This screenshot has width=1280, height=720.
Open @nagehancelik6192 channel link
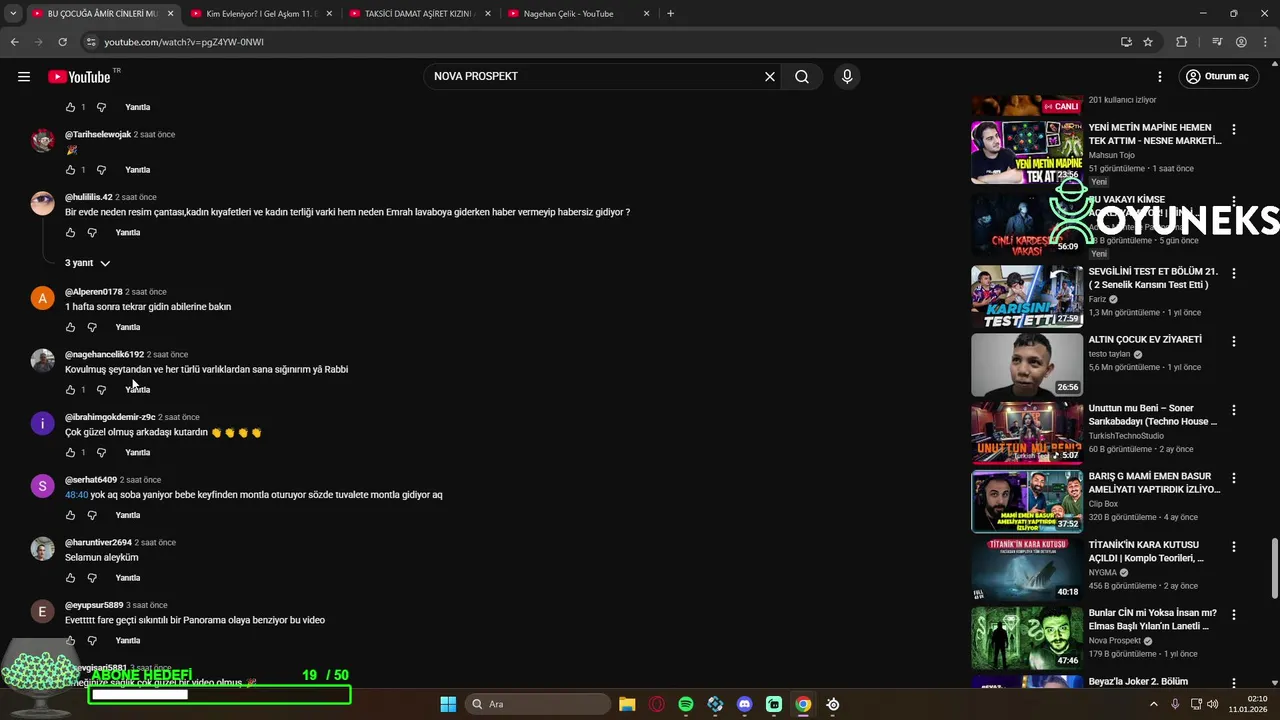(x=104, y=355)
